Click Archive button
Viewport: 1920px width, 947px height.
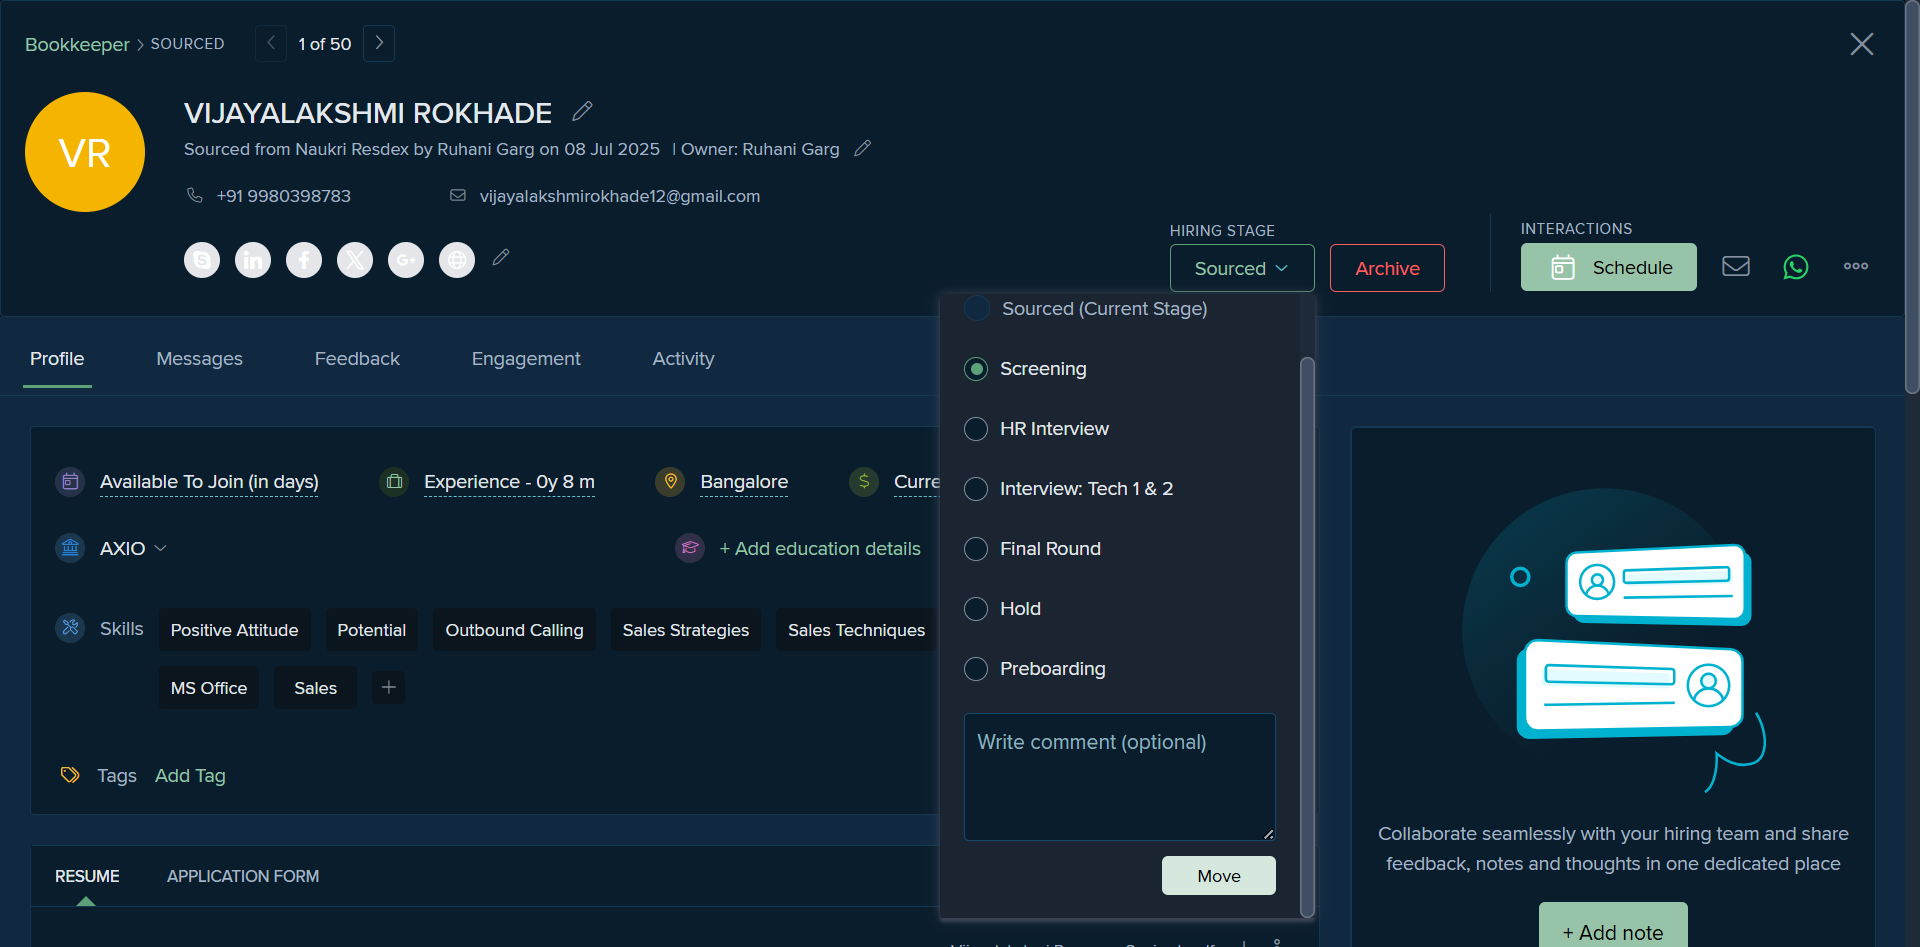pos(1387,268)
